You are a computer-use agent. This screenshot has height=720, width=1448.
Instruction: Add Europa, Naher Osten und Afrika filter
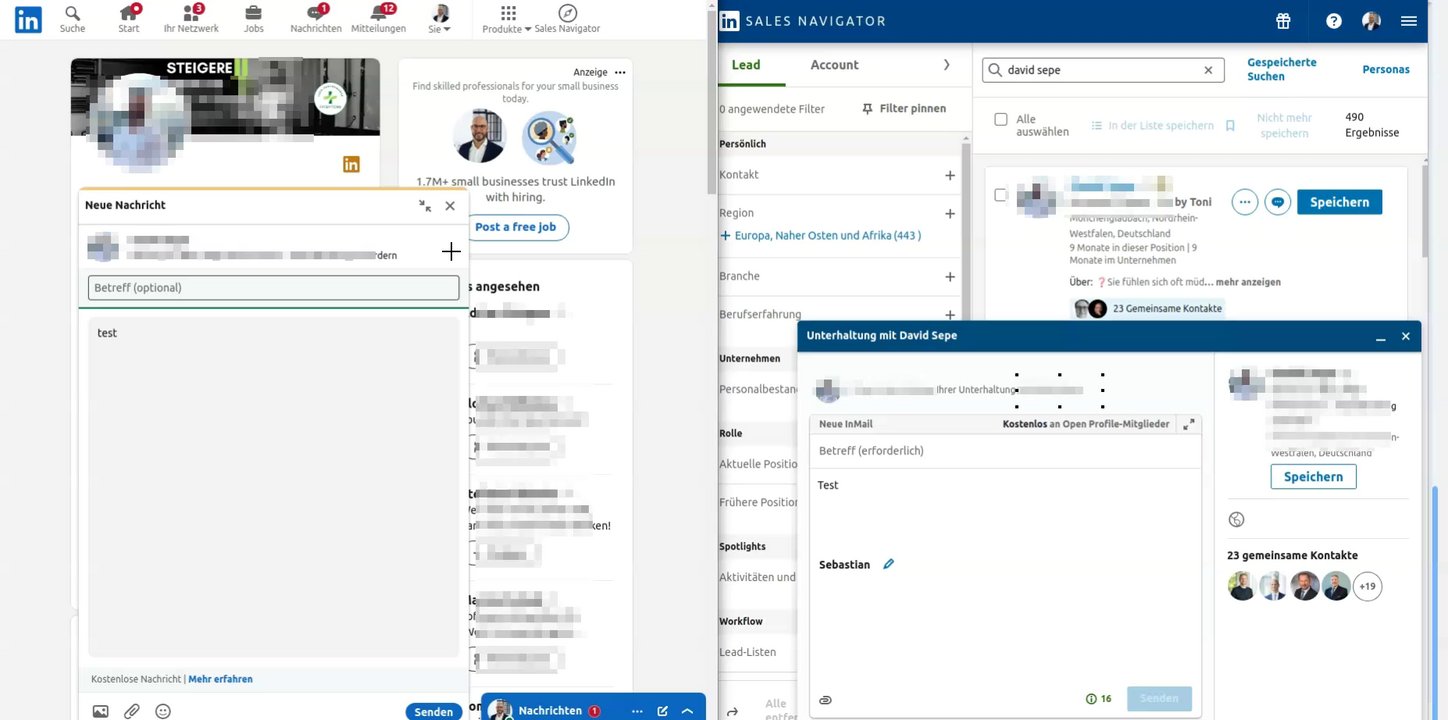[x=820, y=236]
